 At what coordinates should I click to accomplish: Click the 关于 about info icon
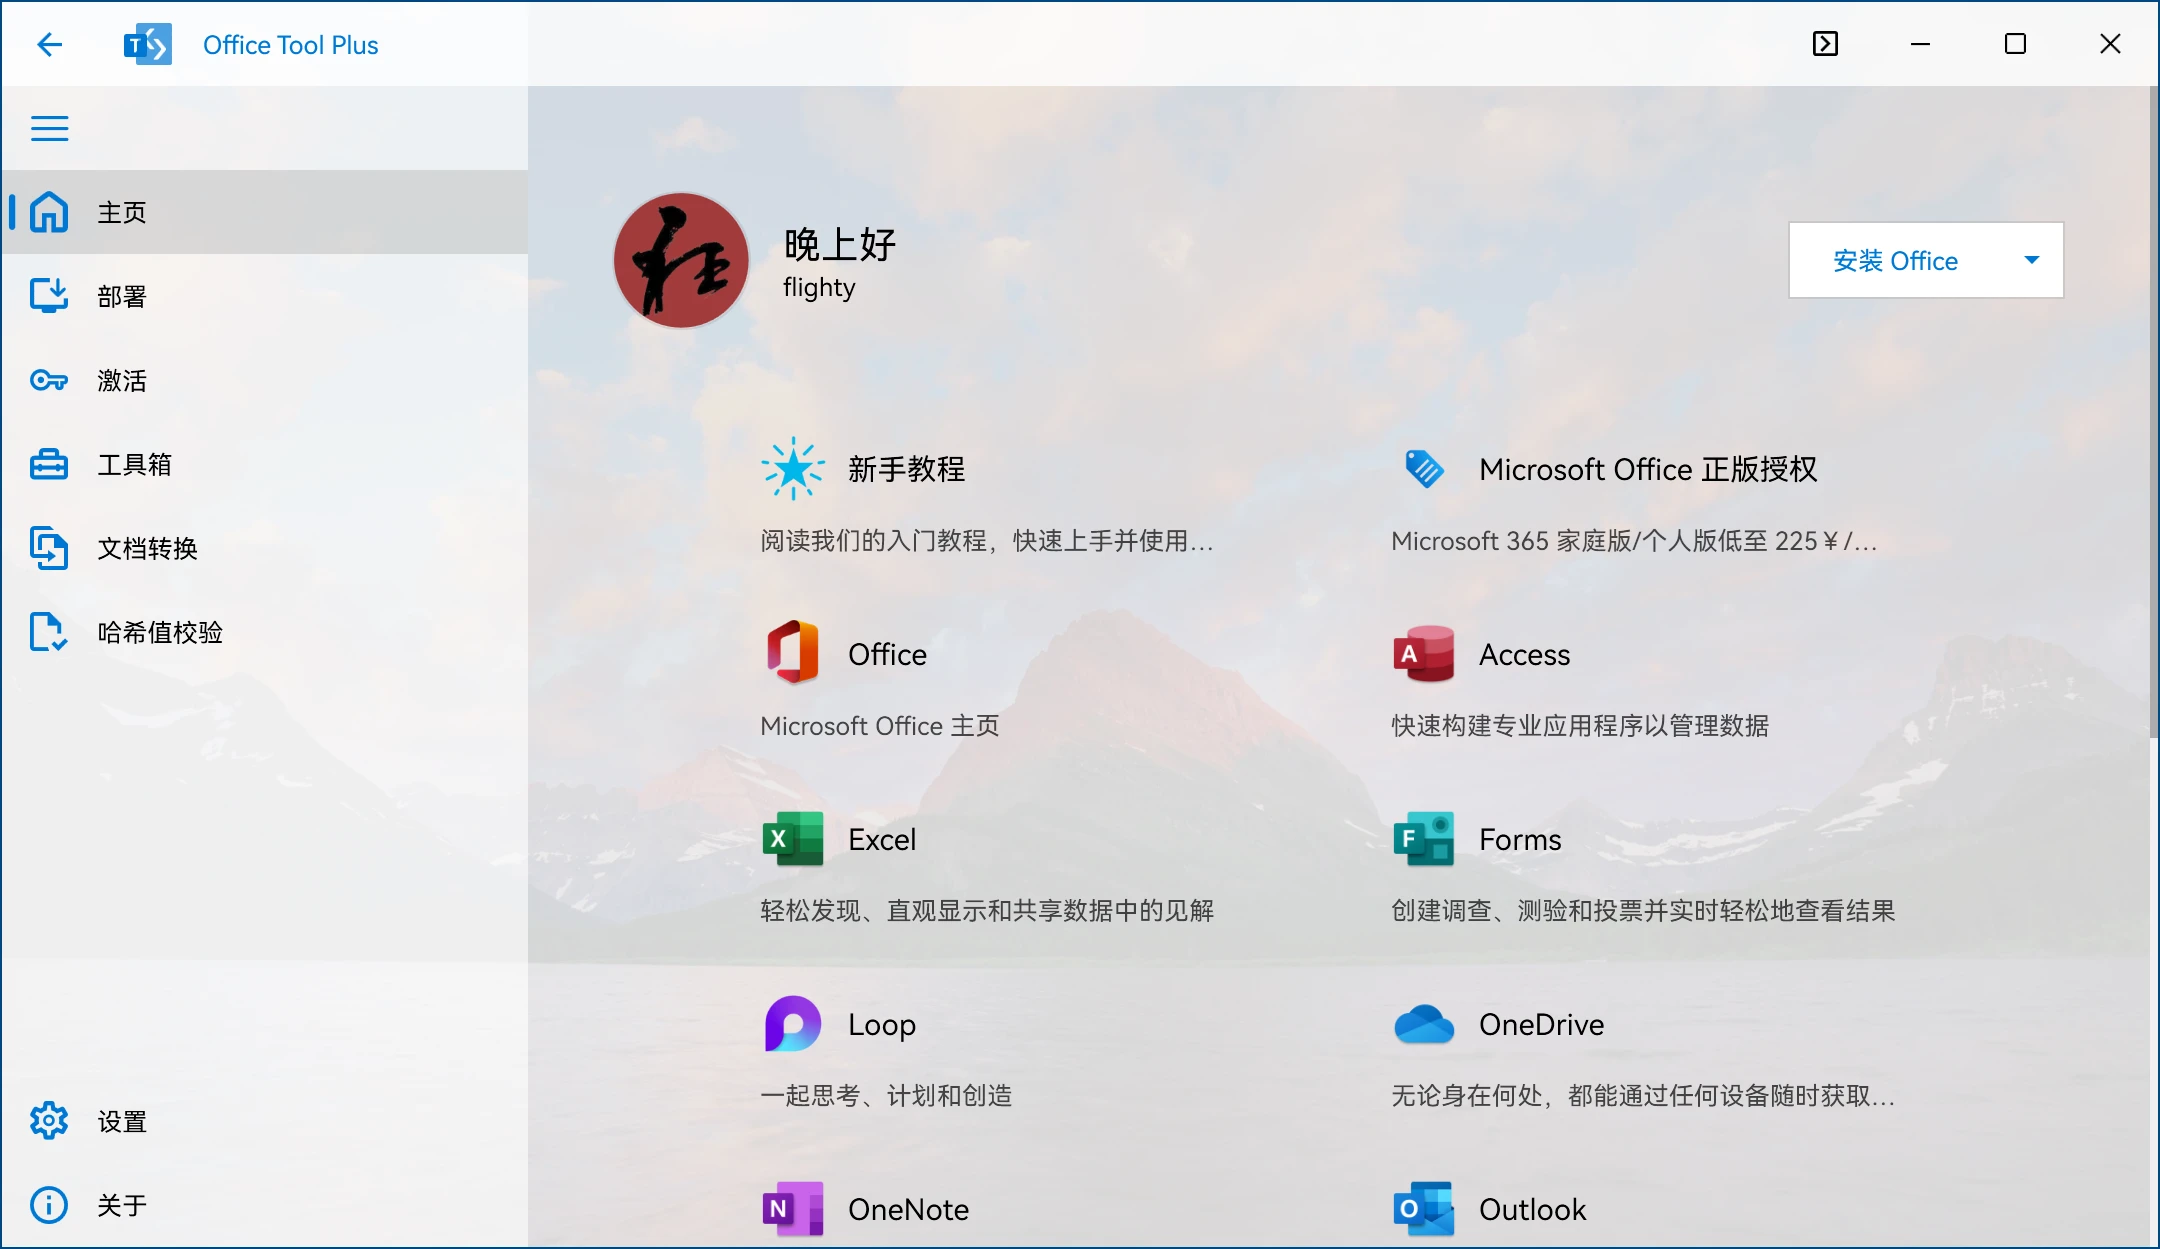[49, 1205]
